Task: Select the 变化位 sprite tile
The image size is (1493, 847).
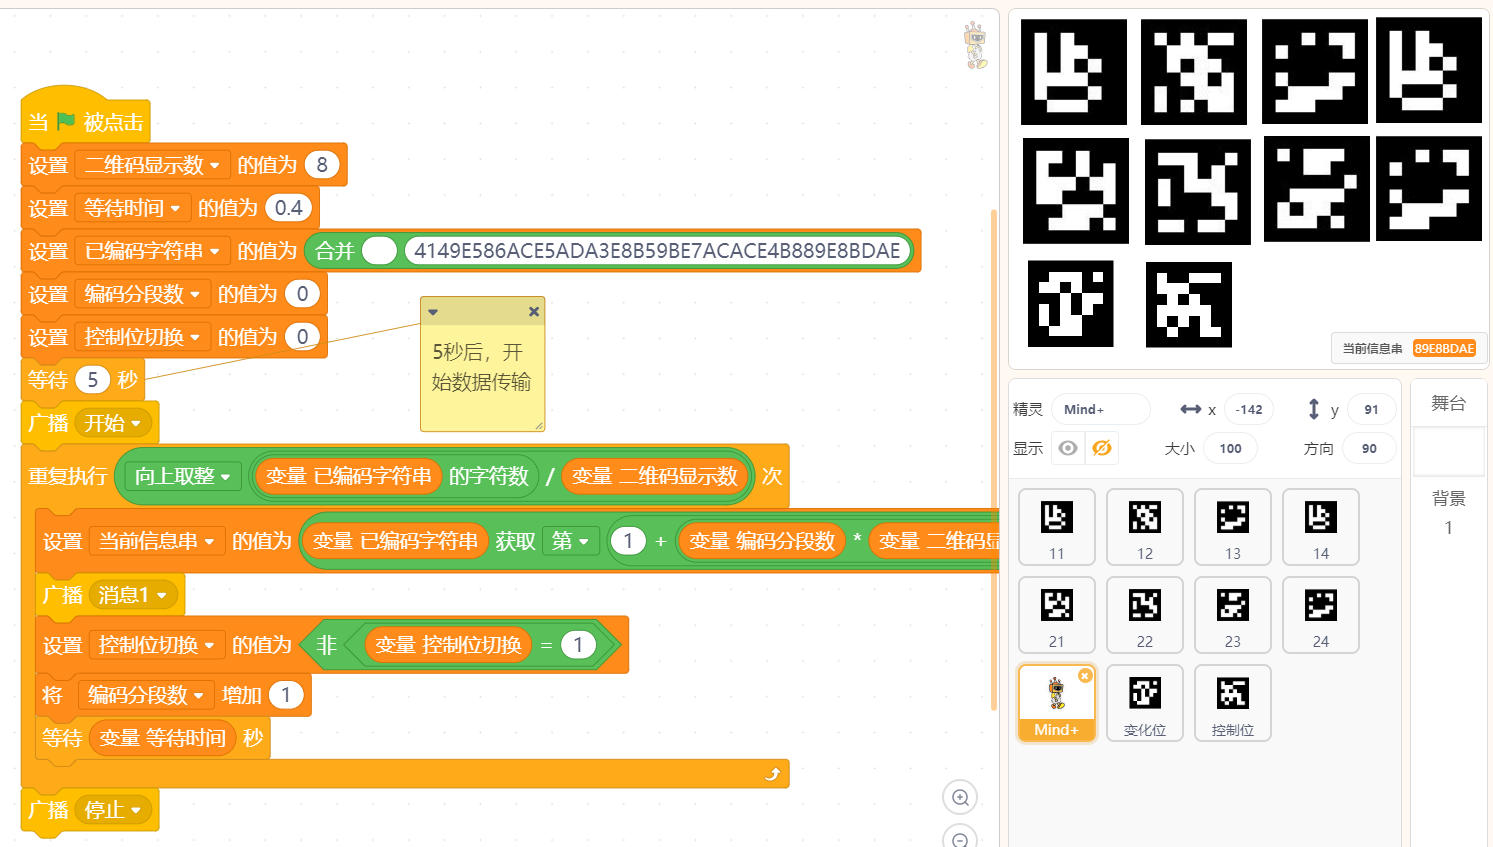Action: pyautogui.click(x=1145, y=703)
